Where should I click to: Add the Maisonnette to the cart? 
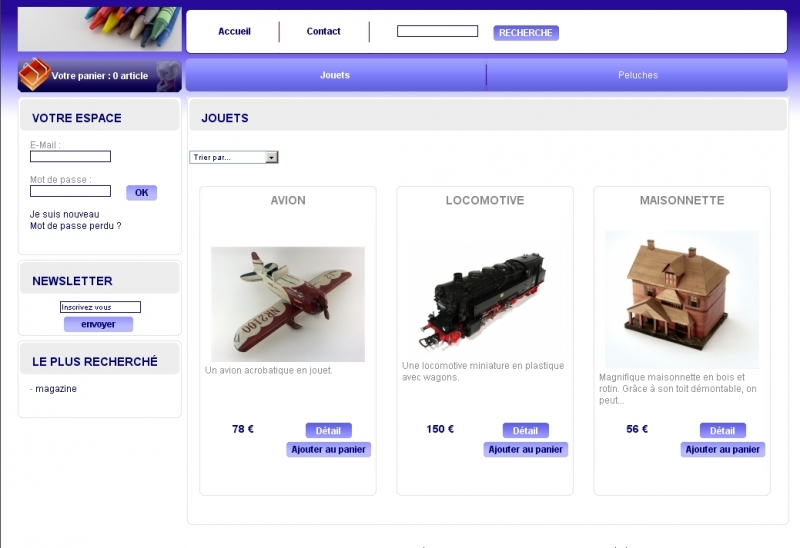722,450
